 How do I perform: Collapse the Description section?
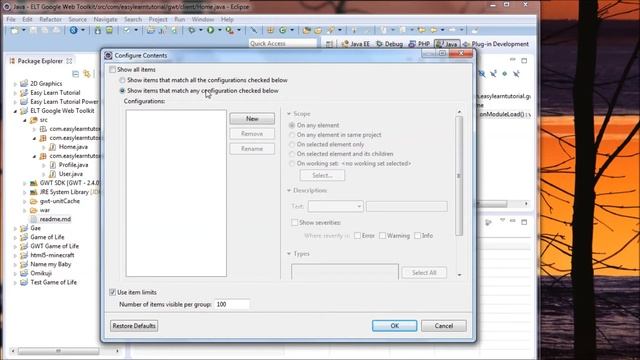click(289, 191)
